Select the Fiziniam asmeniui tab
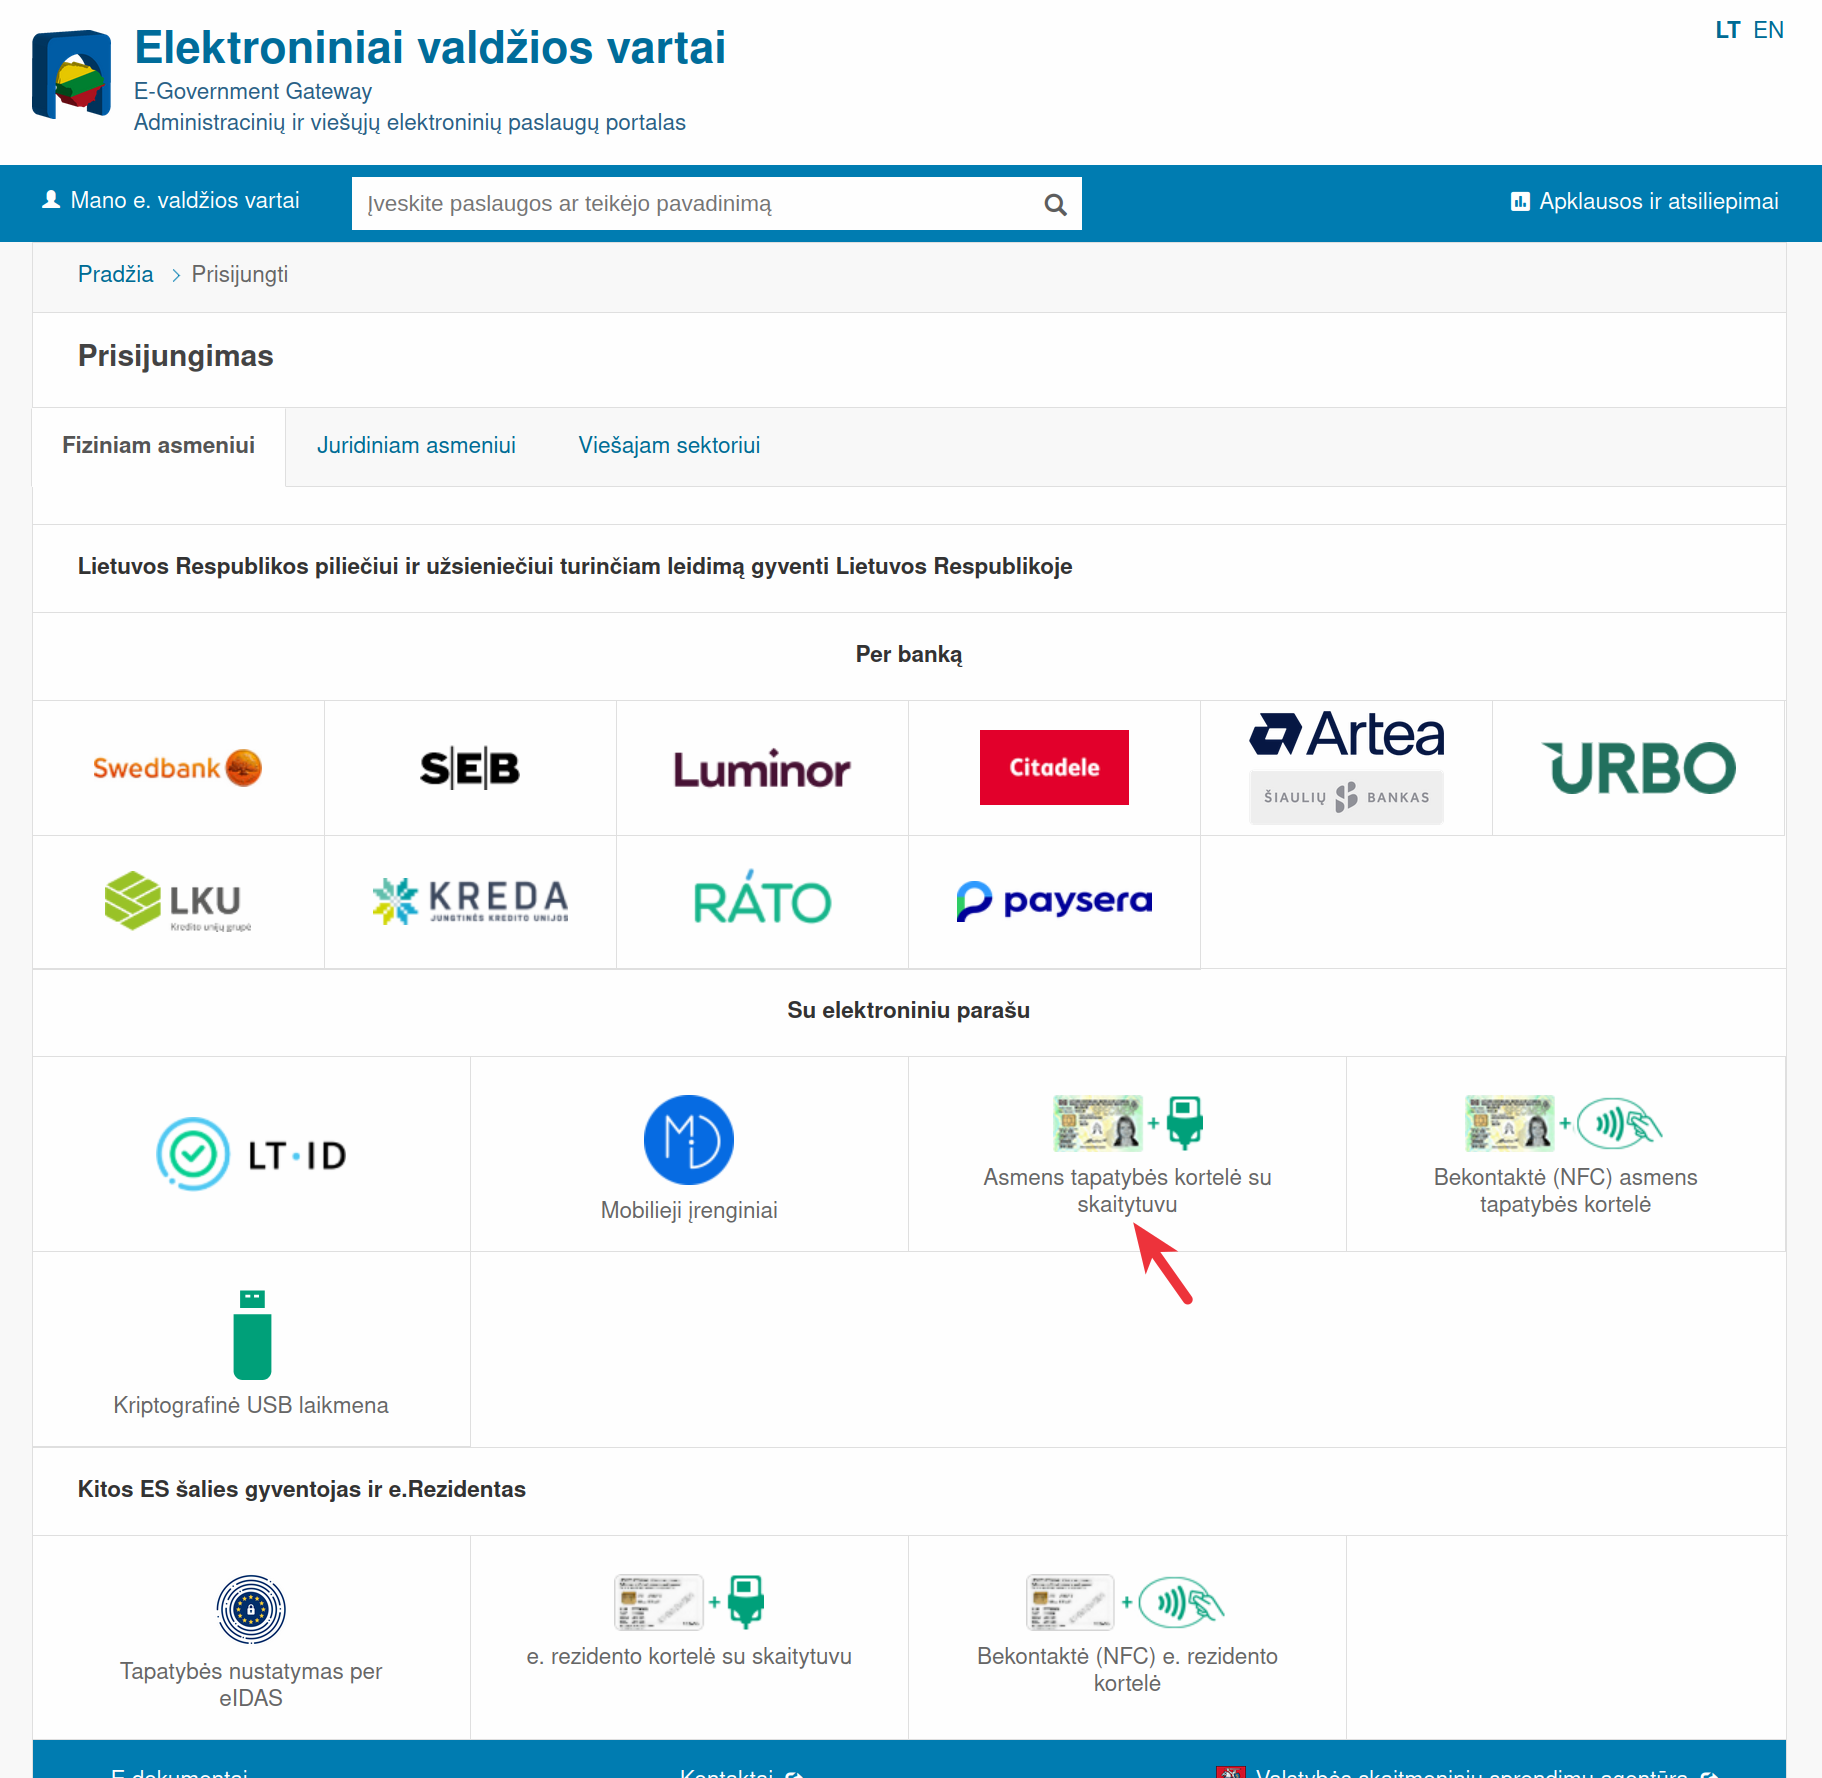 [x=158, y=446]
